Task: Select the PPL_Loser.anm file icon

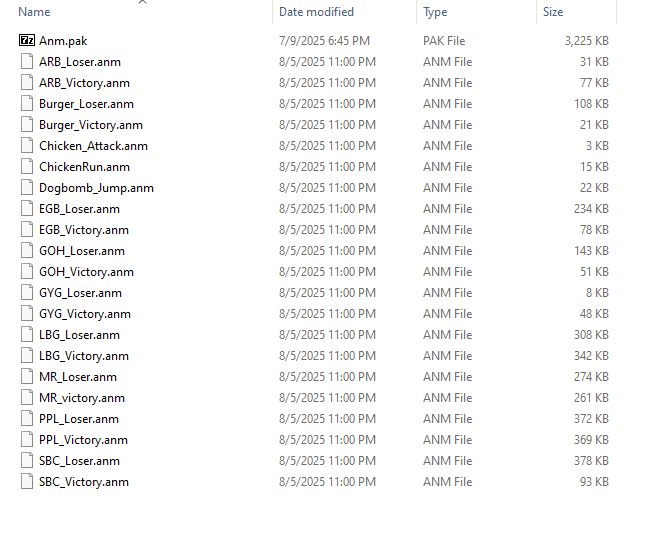Action: pyautogui.click(x=27, y=418)
